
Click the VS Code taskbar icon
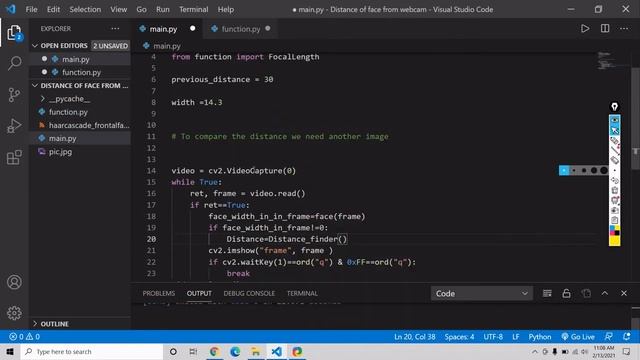(277, 351)
